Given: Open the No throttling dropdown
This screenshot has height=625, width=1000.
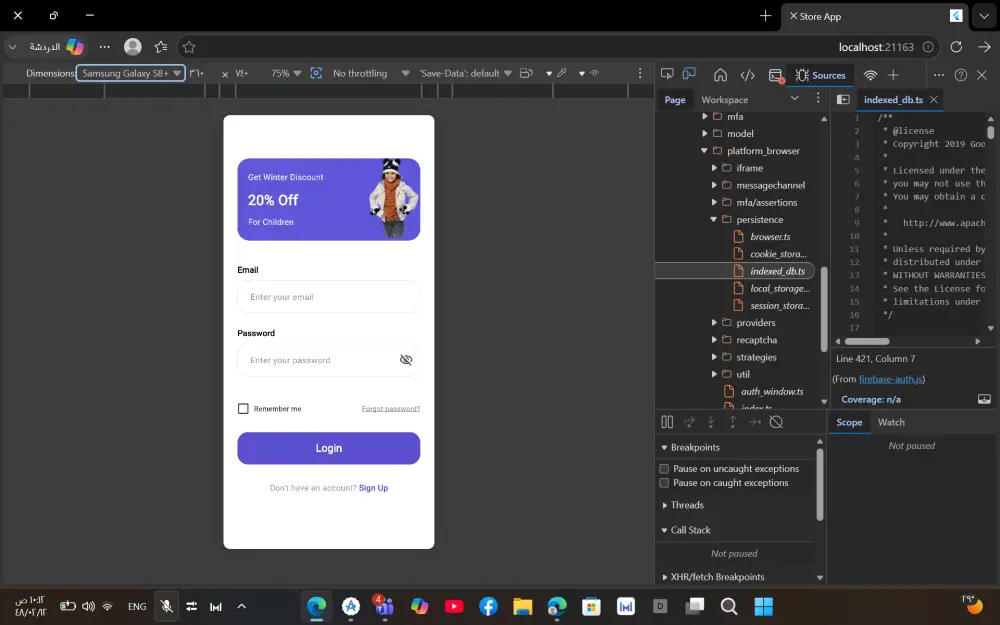Looking at the screenshot, I should click(370, 73).
